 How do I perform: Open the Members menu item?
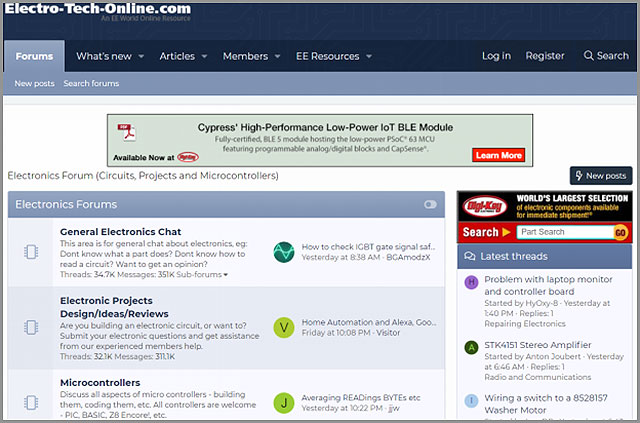(245, 56)
